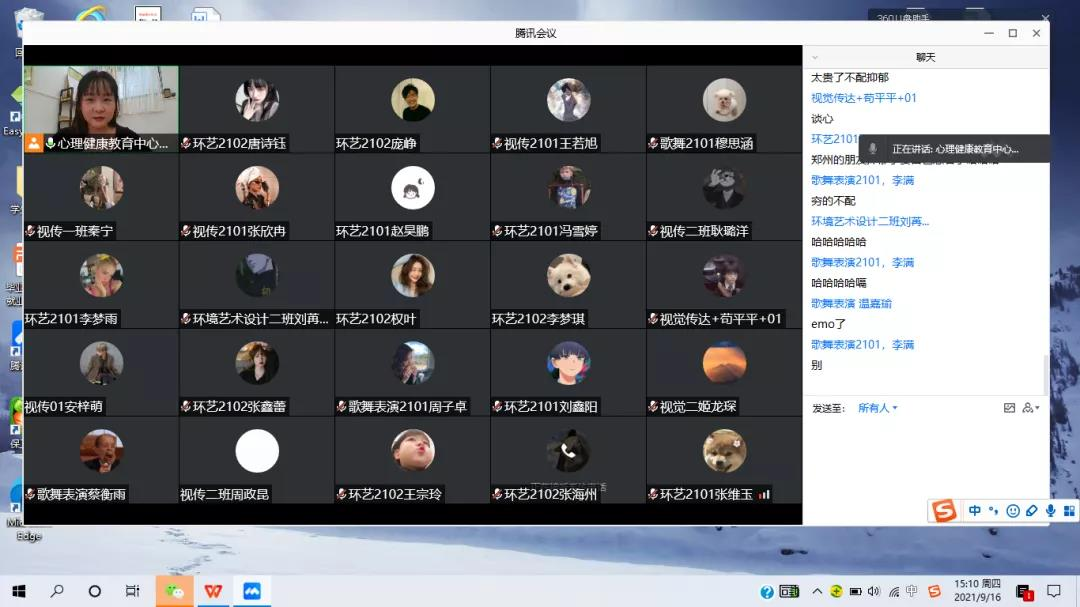The height and width of the screenshot is (607, 1080).
Task: Open the chat permissions dropdown icon
Action: point(1031,408)
